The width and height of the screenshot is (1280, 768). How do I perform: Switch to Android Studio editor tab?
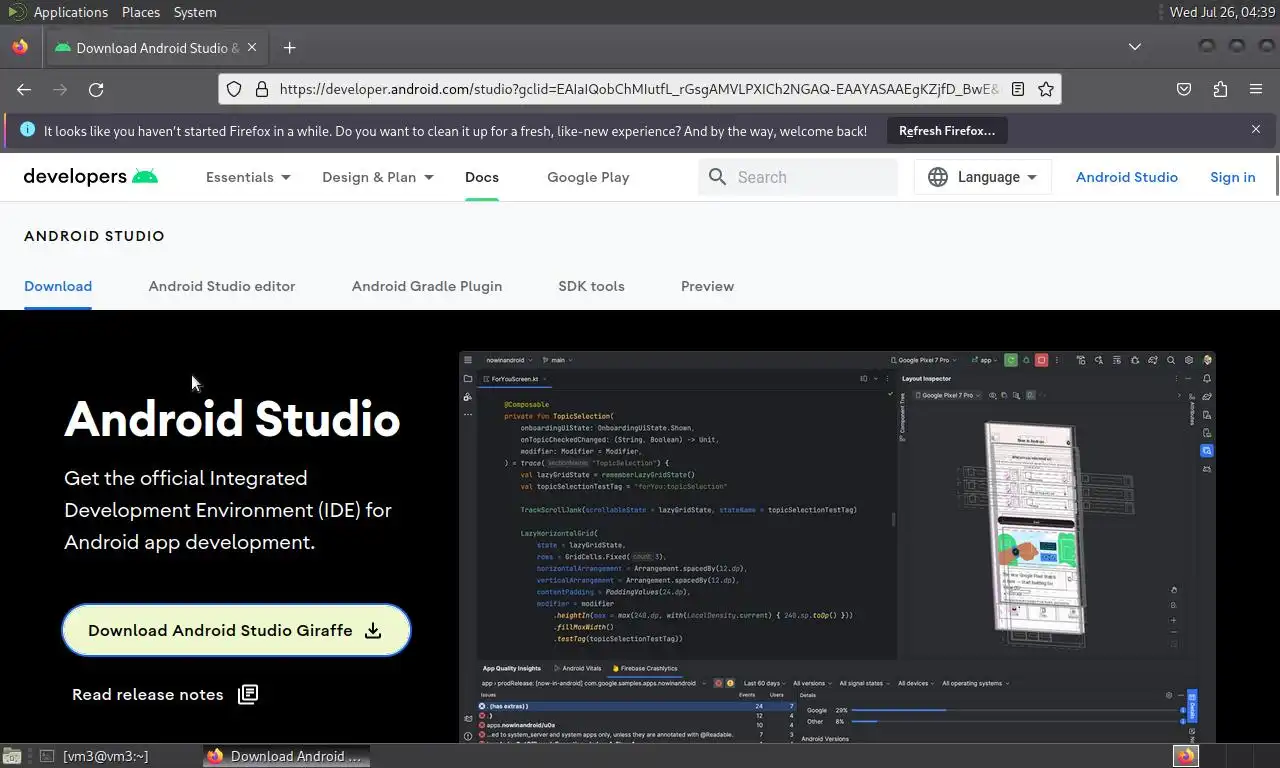222,286
